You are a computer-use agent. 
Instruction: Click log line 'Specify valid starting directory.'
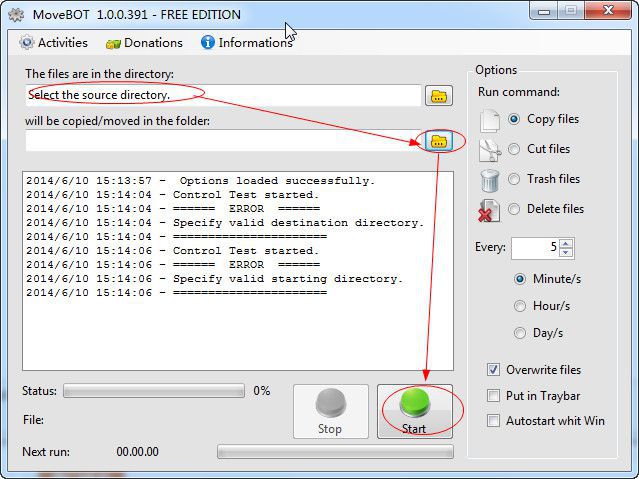coord(214,279)
